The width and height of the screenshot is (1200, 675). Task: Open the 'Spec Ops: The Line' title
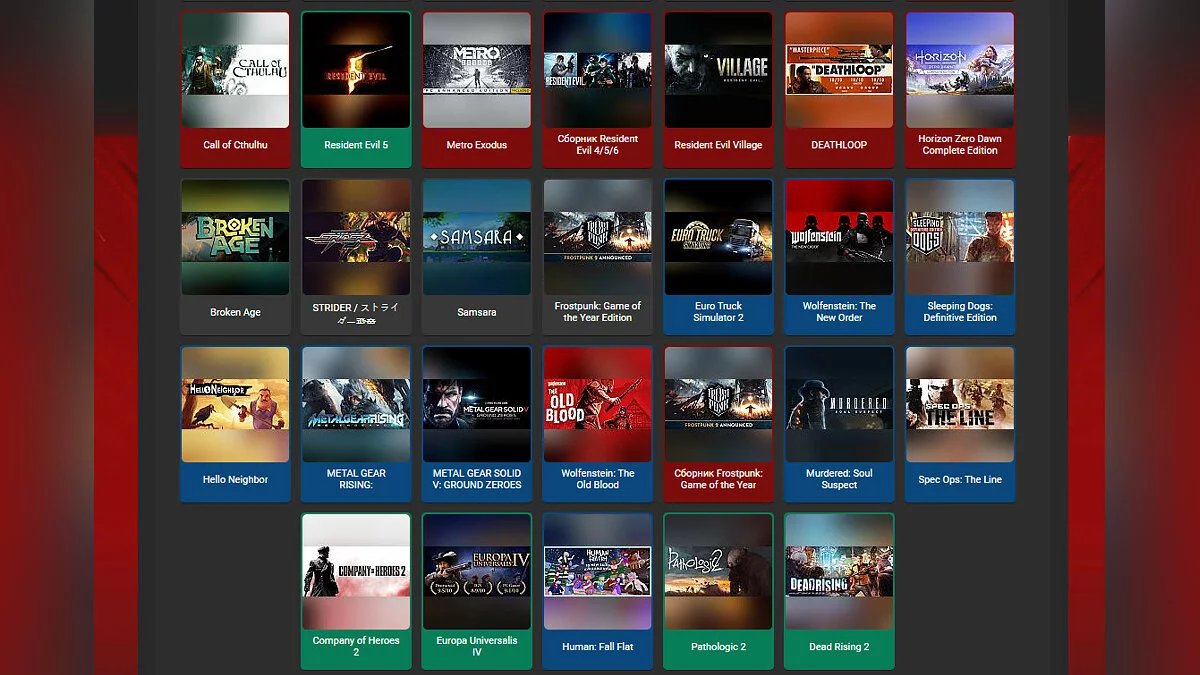(x=960, y=479)
